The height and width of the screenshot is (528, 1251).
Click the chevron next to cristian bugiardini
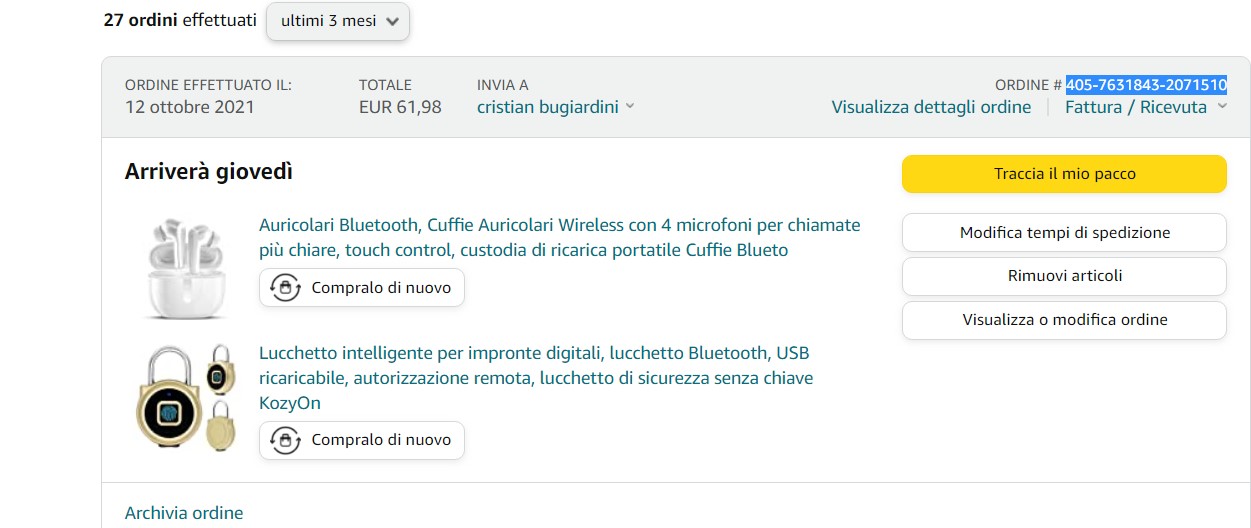630,107
